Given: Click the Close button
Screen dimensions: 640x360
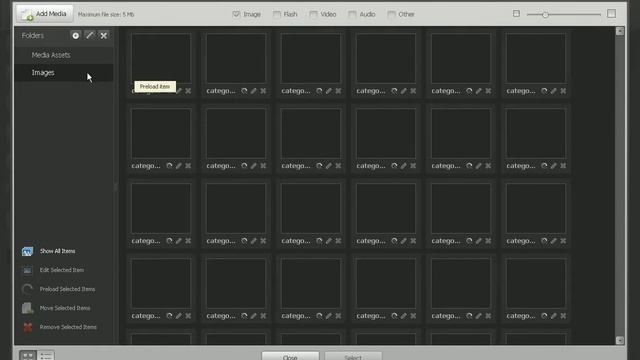Looking at the screenshot, I should pyautogui.click(x=290, y=357).
